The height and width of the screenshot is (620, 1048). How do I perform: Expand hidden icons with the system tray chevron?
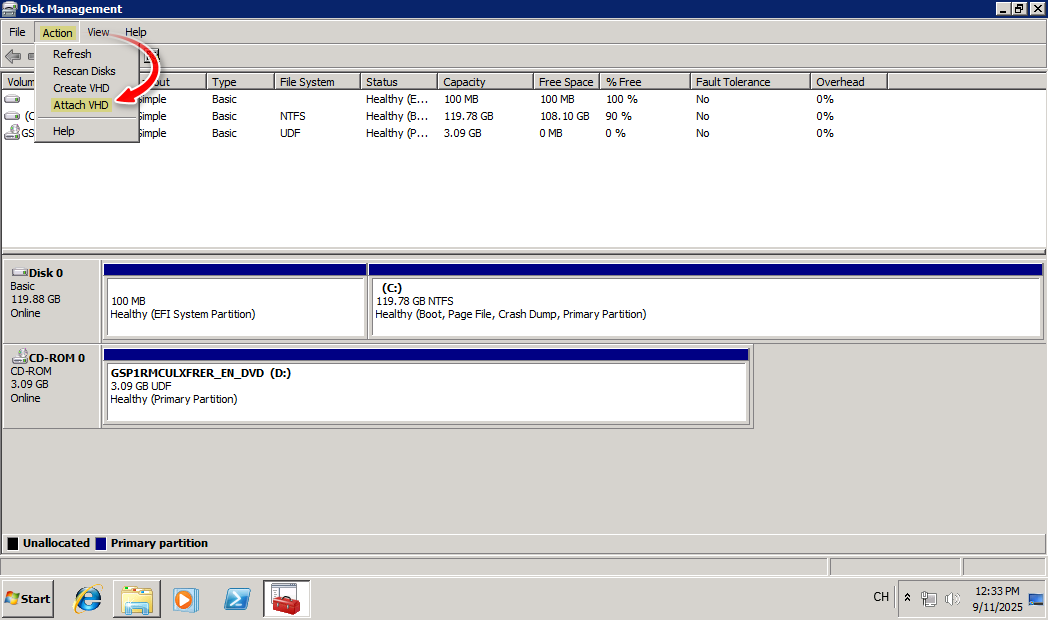pyautogui.click(x=908, y=598)
